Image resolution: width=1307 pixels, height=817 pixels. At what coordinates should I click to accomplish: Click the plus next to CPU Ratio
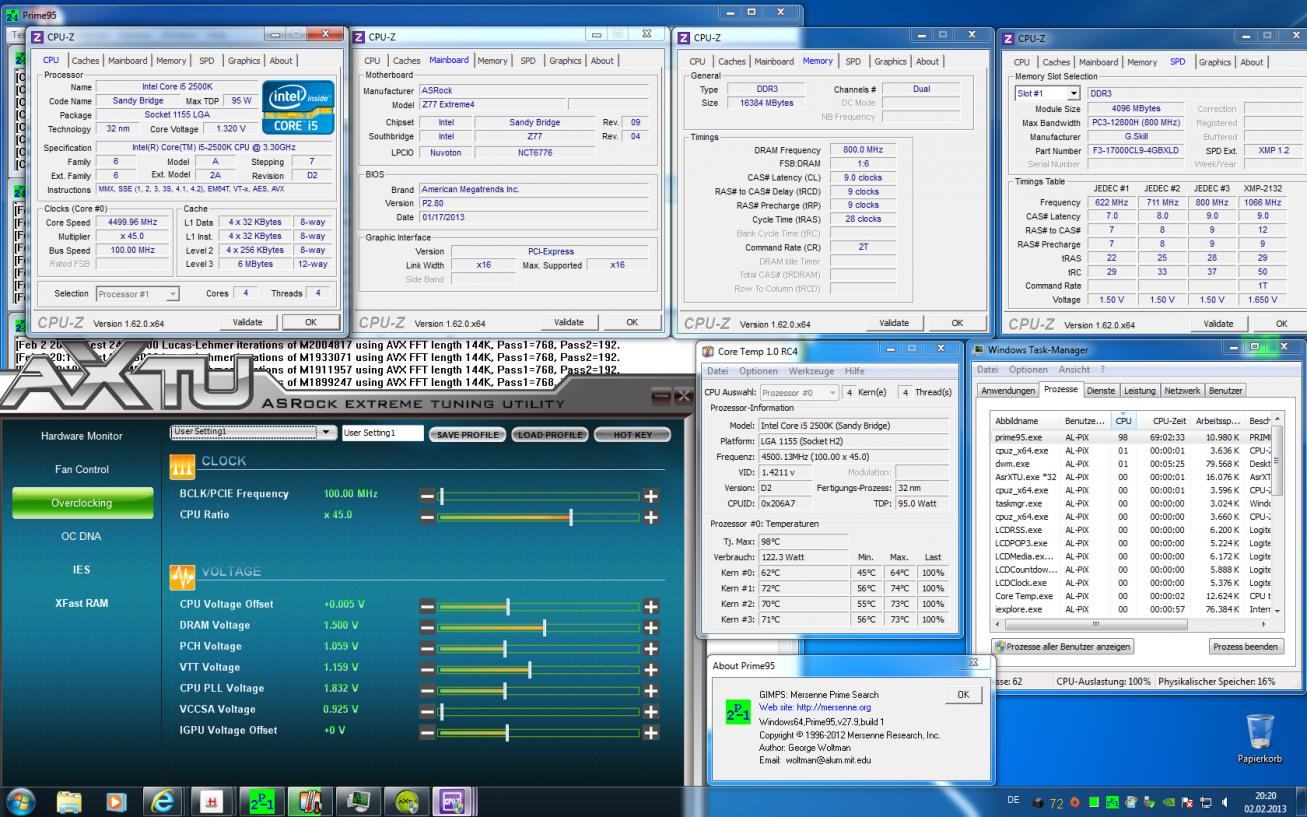tap(651, 517)
